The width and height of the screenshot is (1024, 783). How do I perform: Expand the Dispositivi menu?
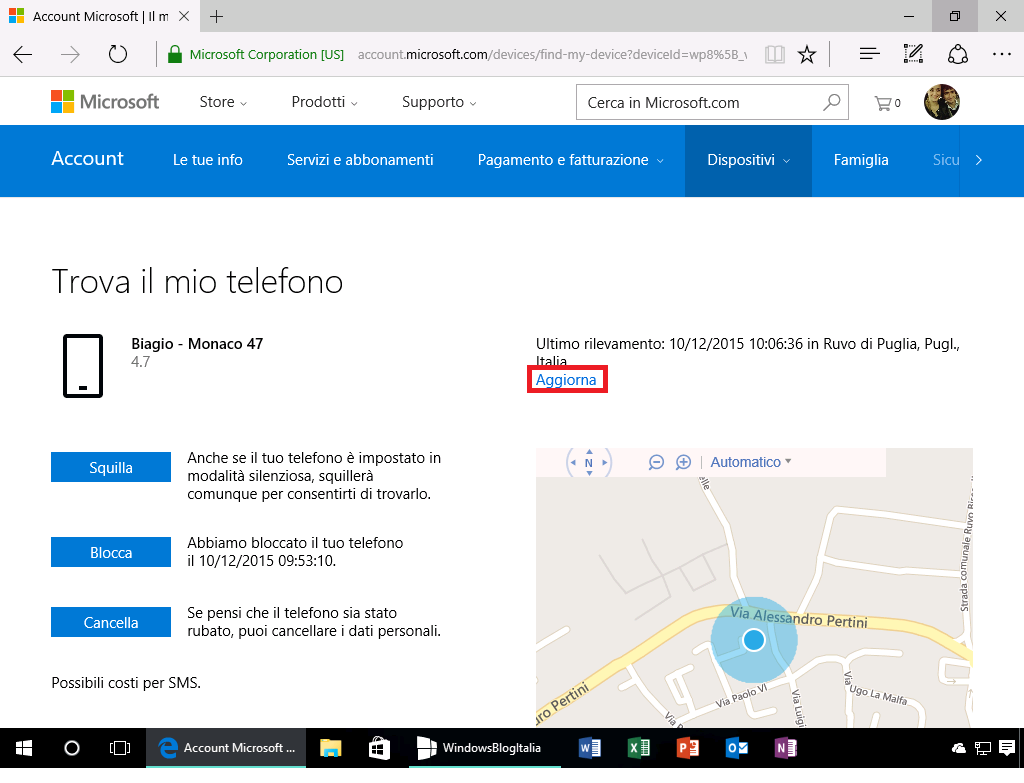748,160
